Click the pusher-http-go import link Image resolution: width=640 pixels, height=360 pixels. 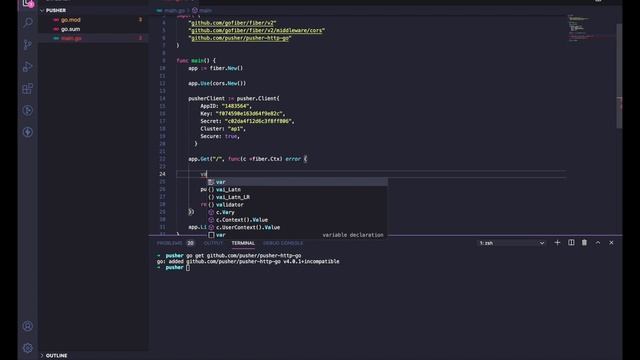[x=240, y=38]
